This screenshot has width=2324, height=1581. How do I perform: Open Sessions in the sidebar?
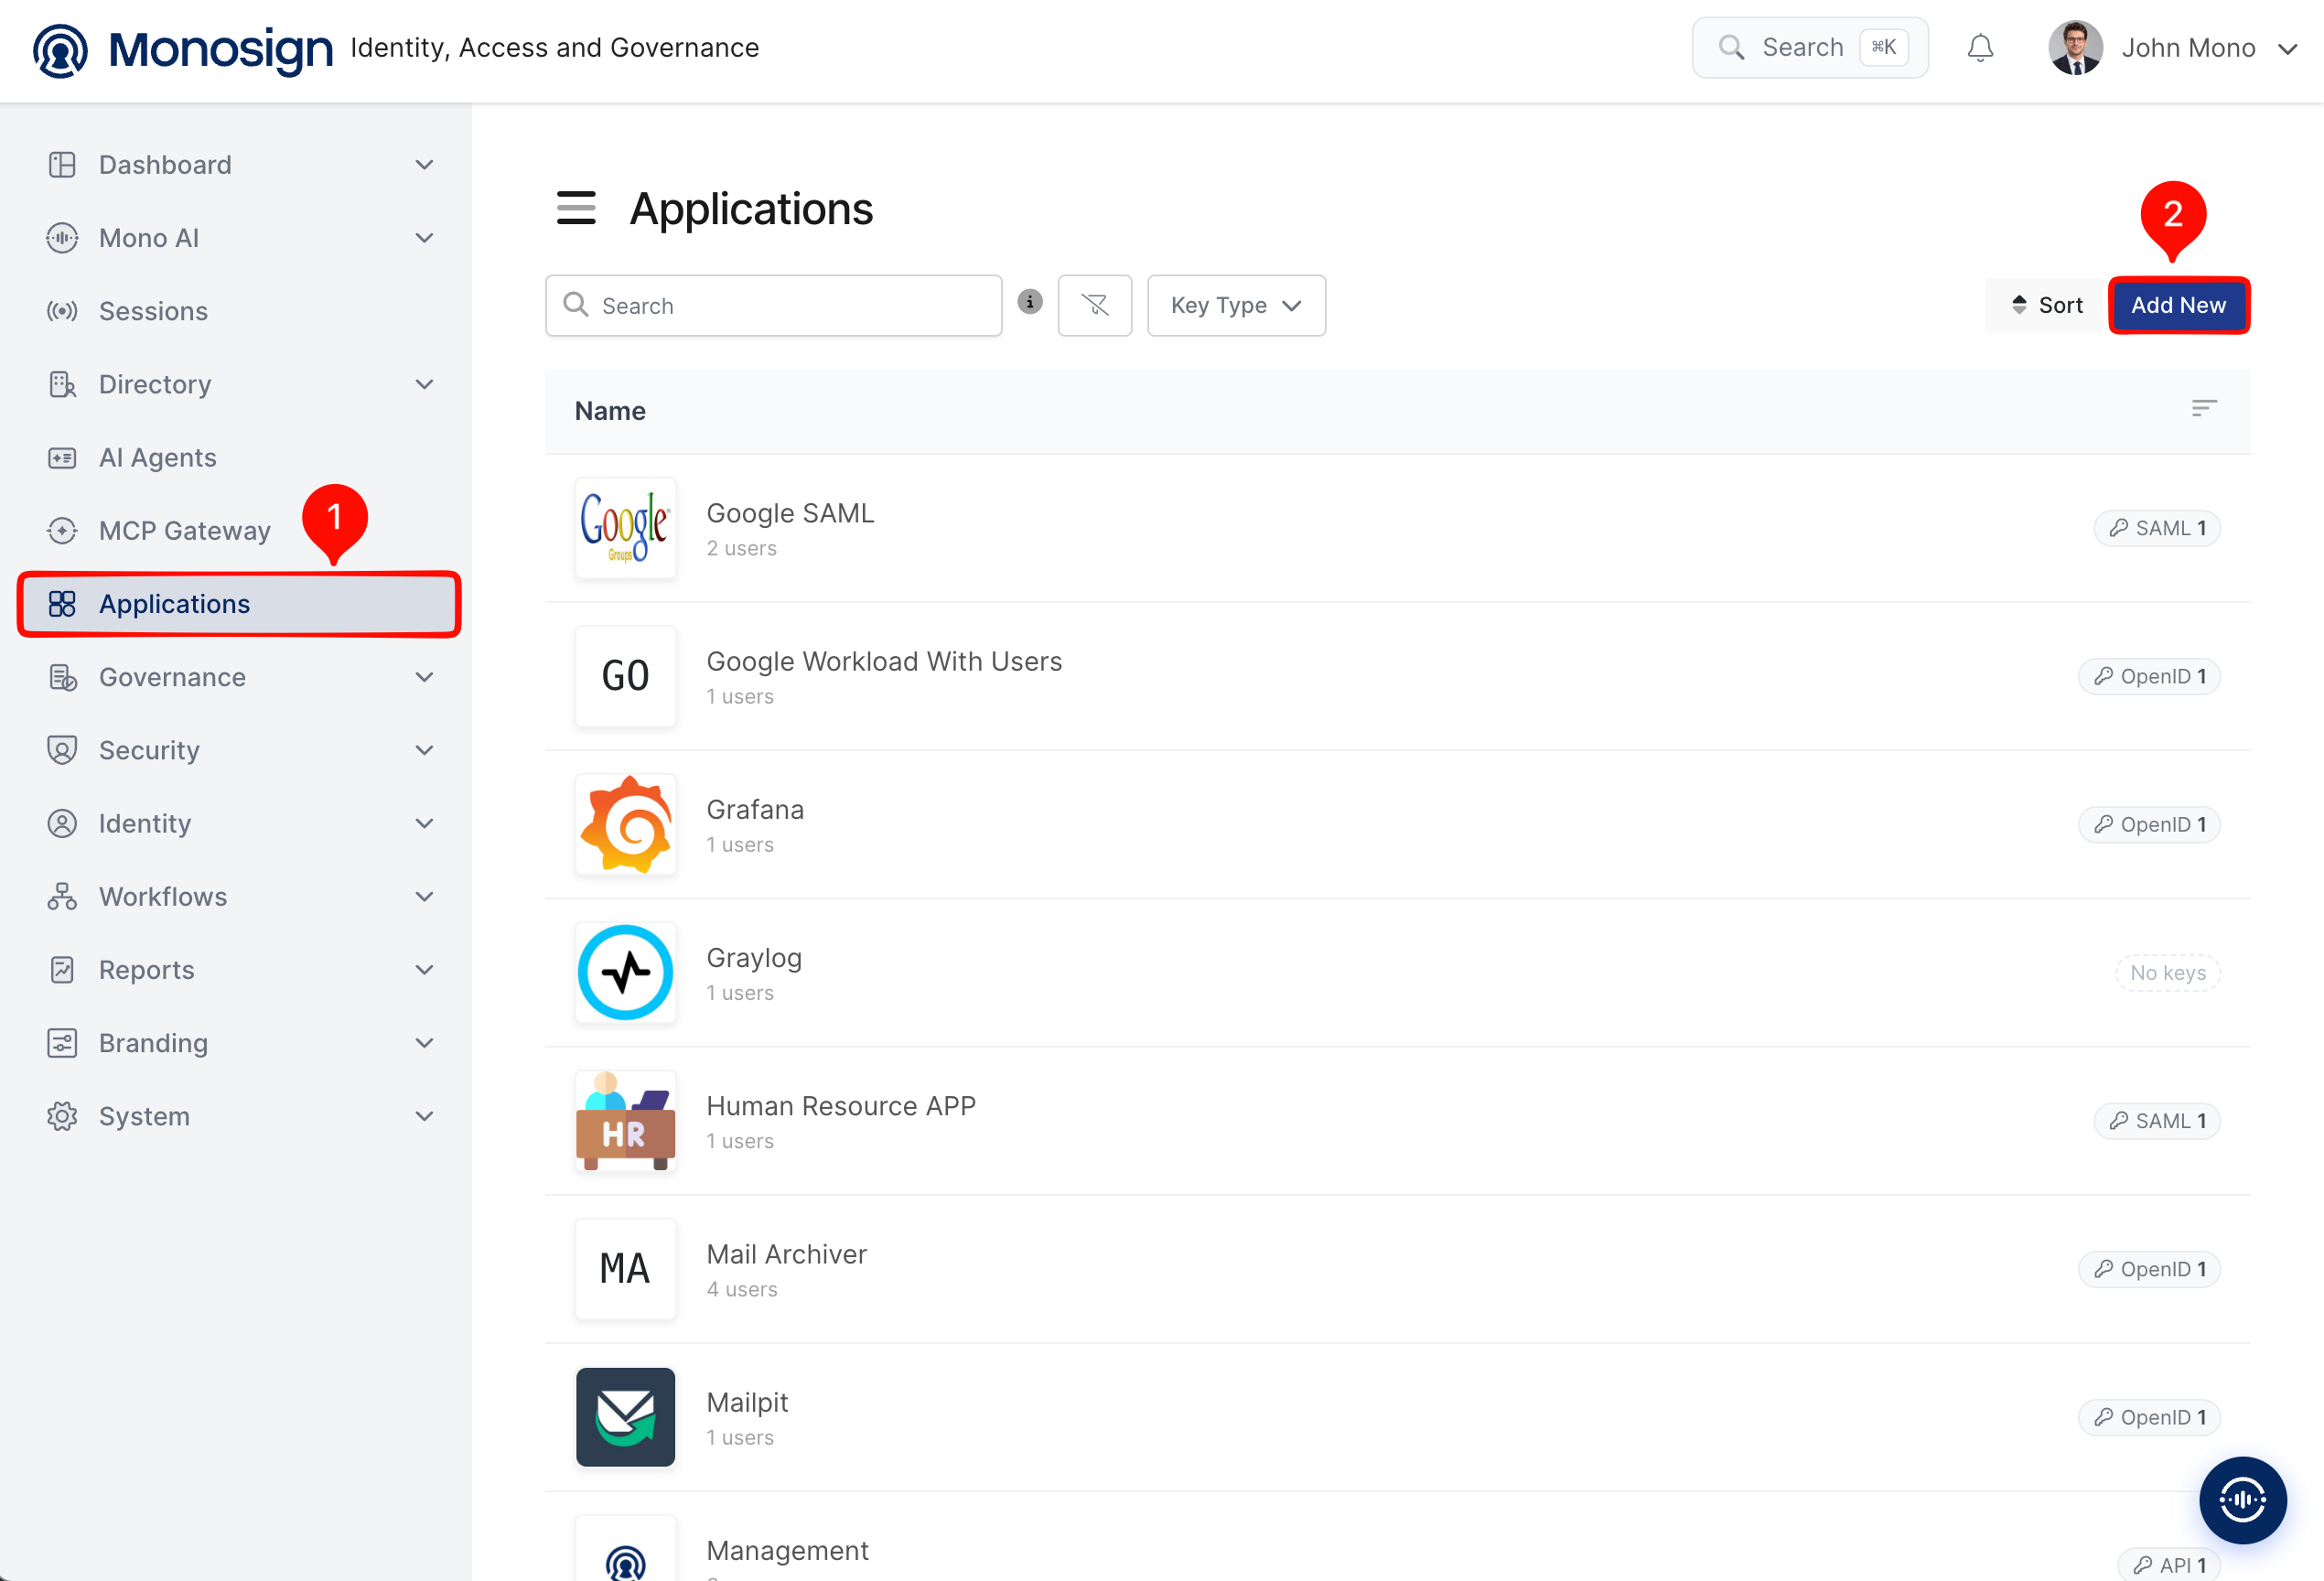238,311
